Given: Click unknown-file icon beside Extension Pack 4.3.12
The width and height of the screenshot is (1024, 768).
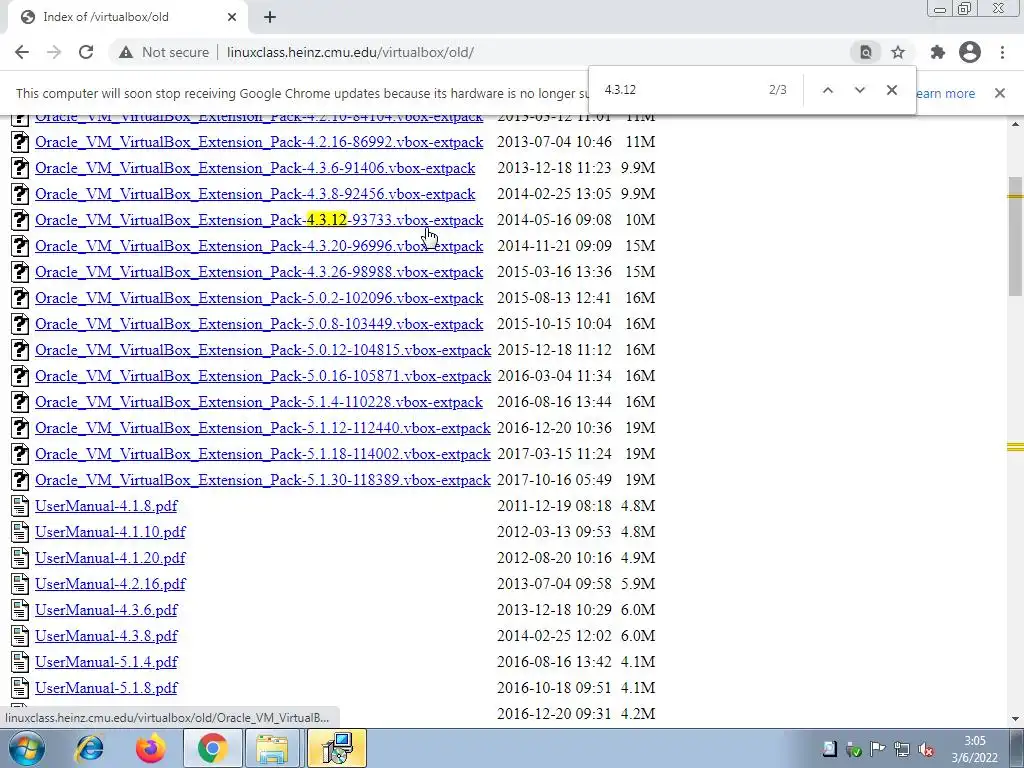Looking at the screenshot, I should (20, 219).
